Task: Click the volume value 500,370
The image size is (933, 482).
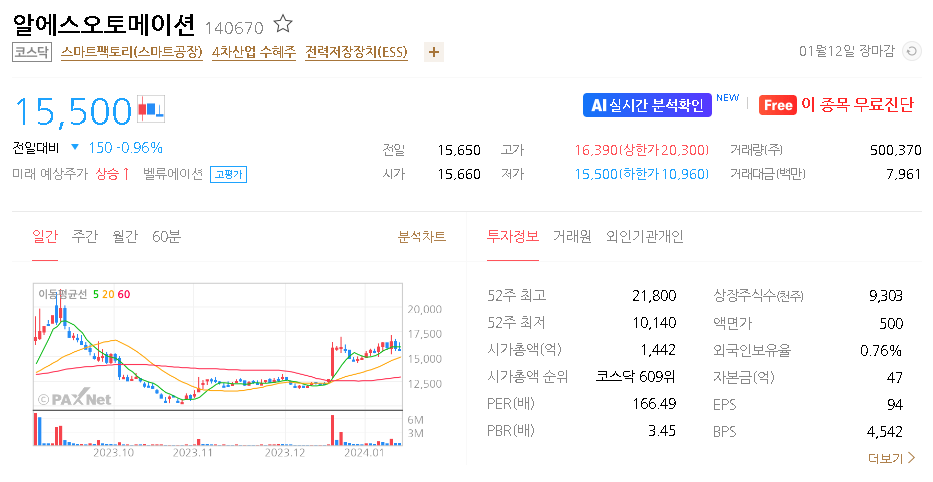Action: pos(896,150)
